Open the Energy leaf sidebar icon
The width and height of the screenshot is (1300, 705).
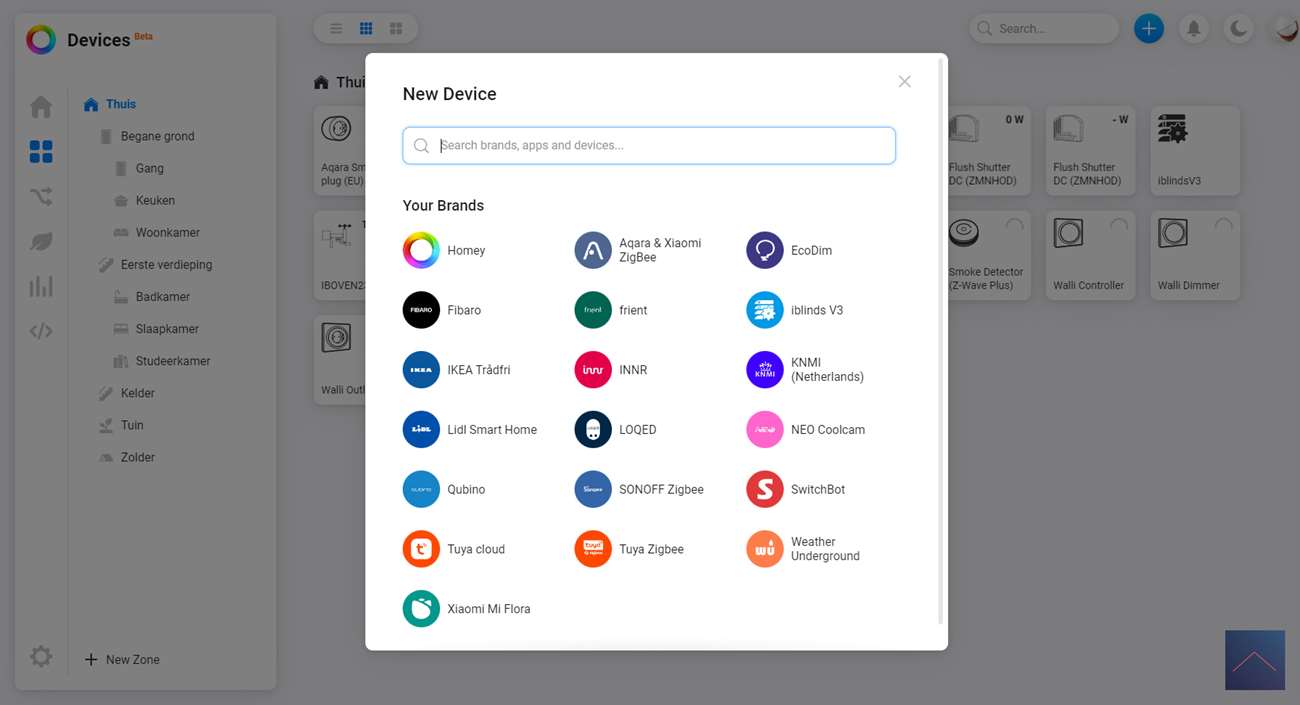point(41,242)
